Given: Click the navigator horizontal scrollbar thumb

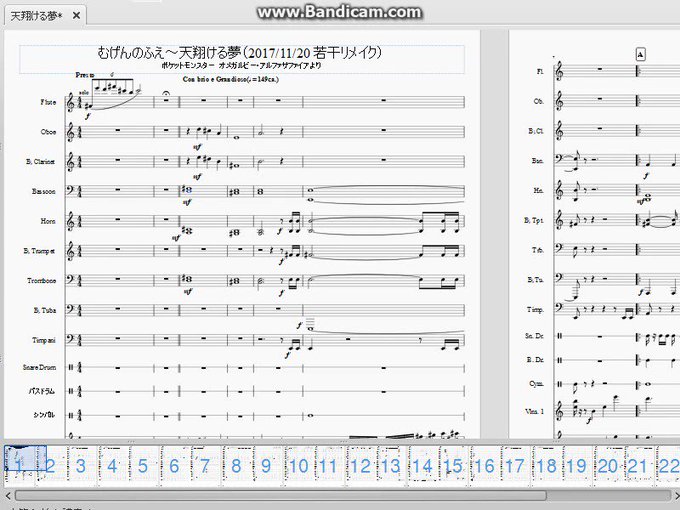Looking at the screenshot, I should pos(281,495).
